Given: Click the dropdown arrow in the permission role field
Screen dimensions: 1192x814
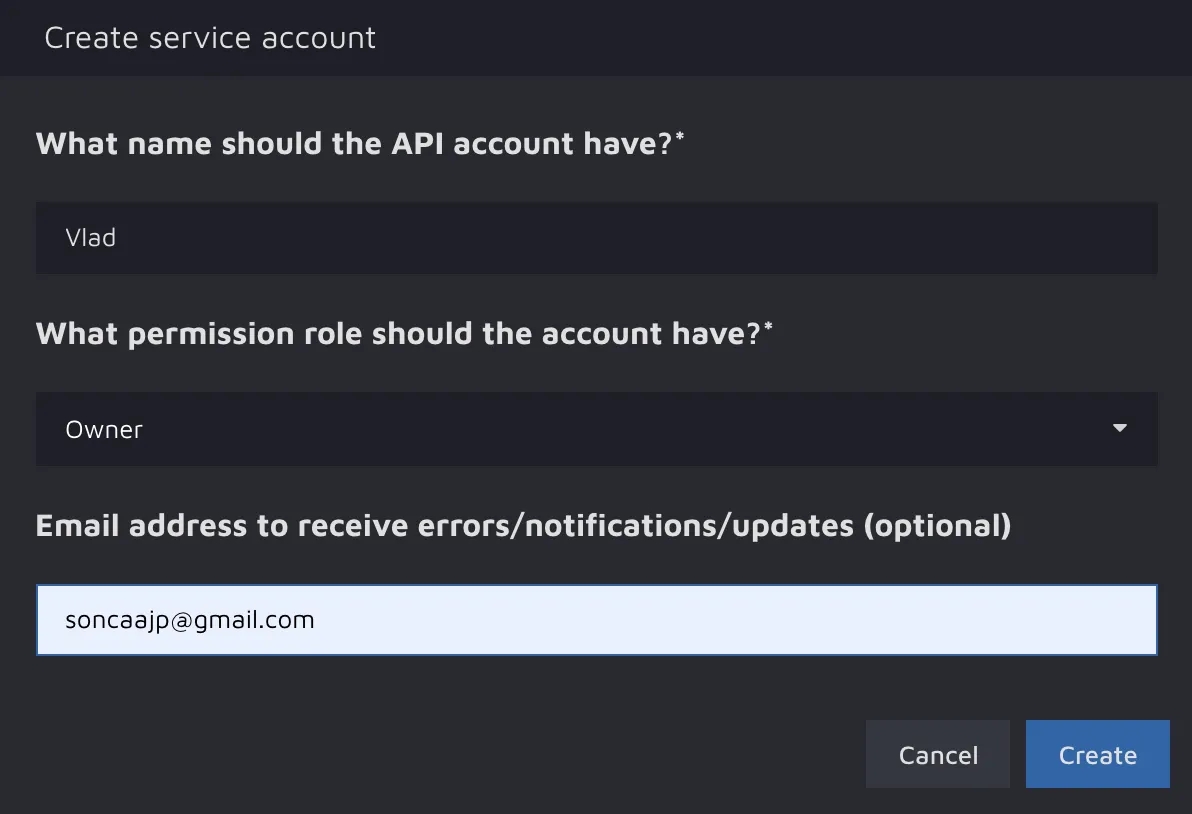Looking at the screenshot, I should [1119, 429].
